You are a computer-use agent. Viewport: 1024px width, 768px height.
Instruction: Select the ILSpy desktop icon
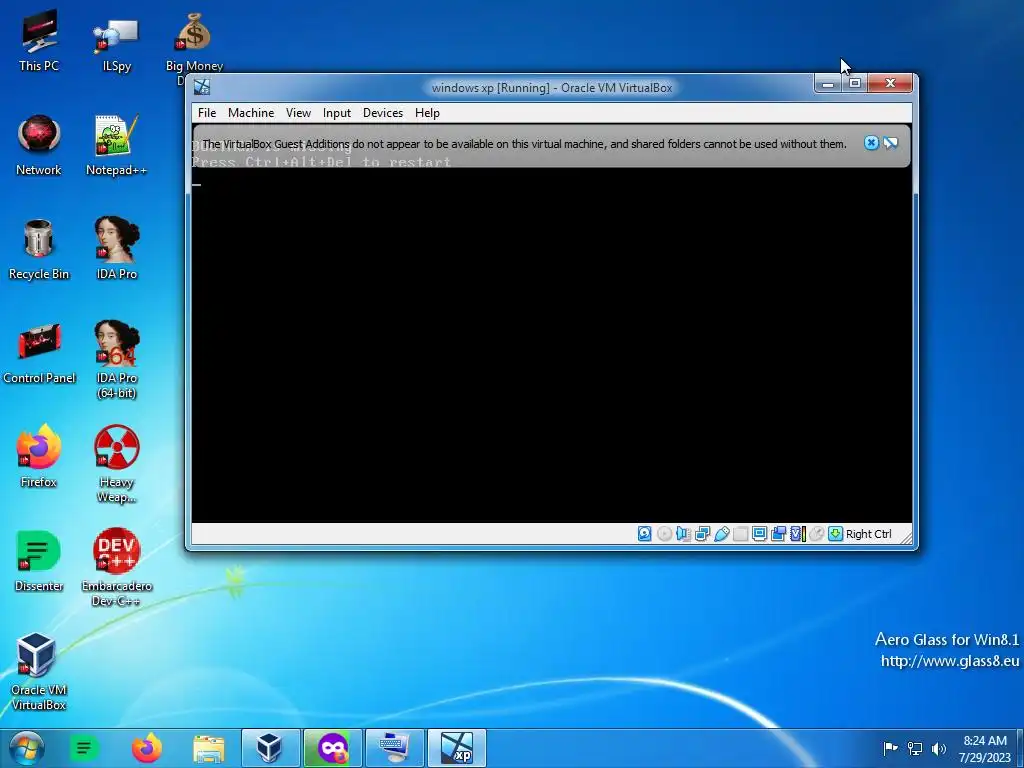tap(117, 43)
